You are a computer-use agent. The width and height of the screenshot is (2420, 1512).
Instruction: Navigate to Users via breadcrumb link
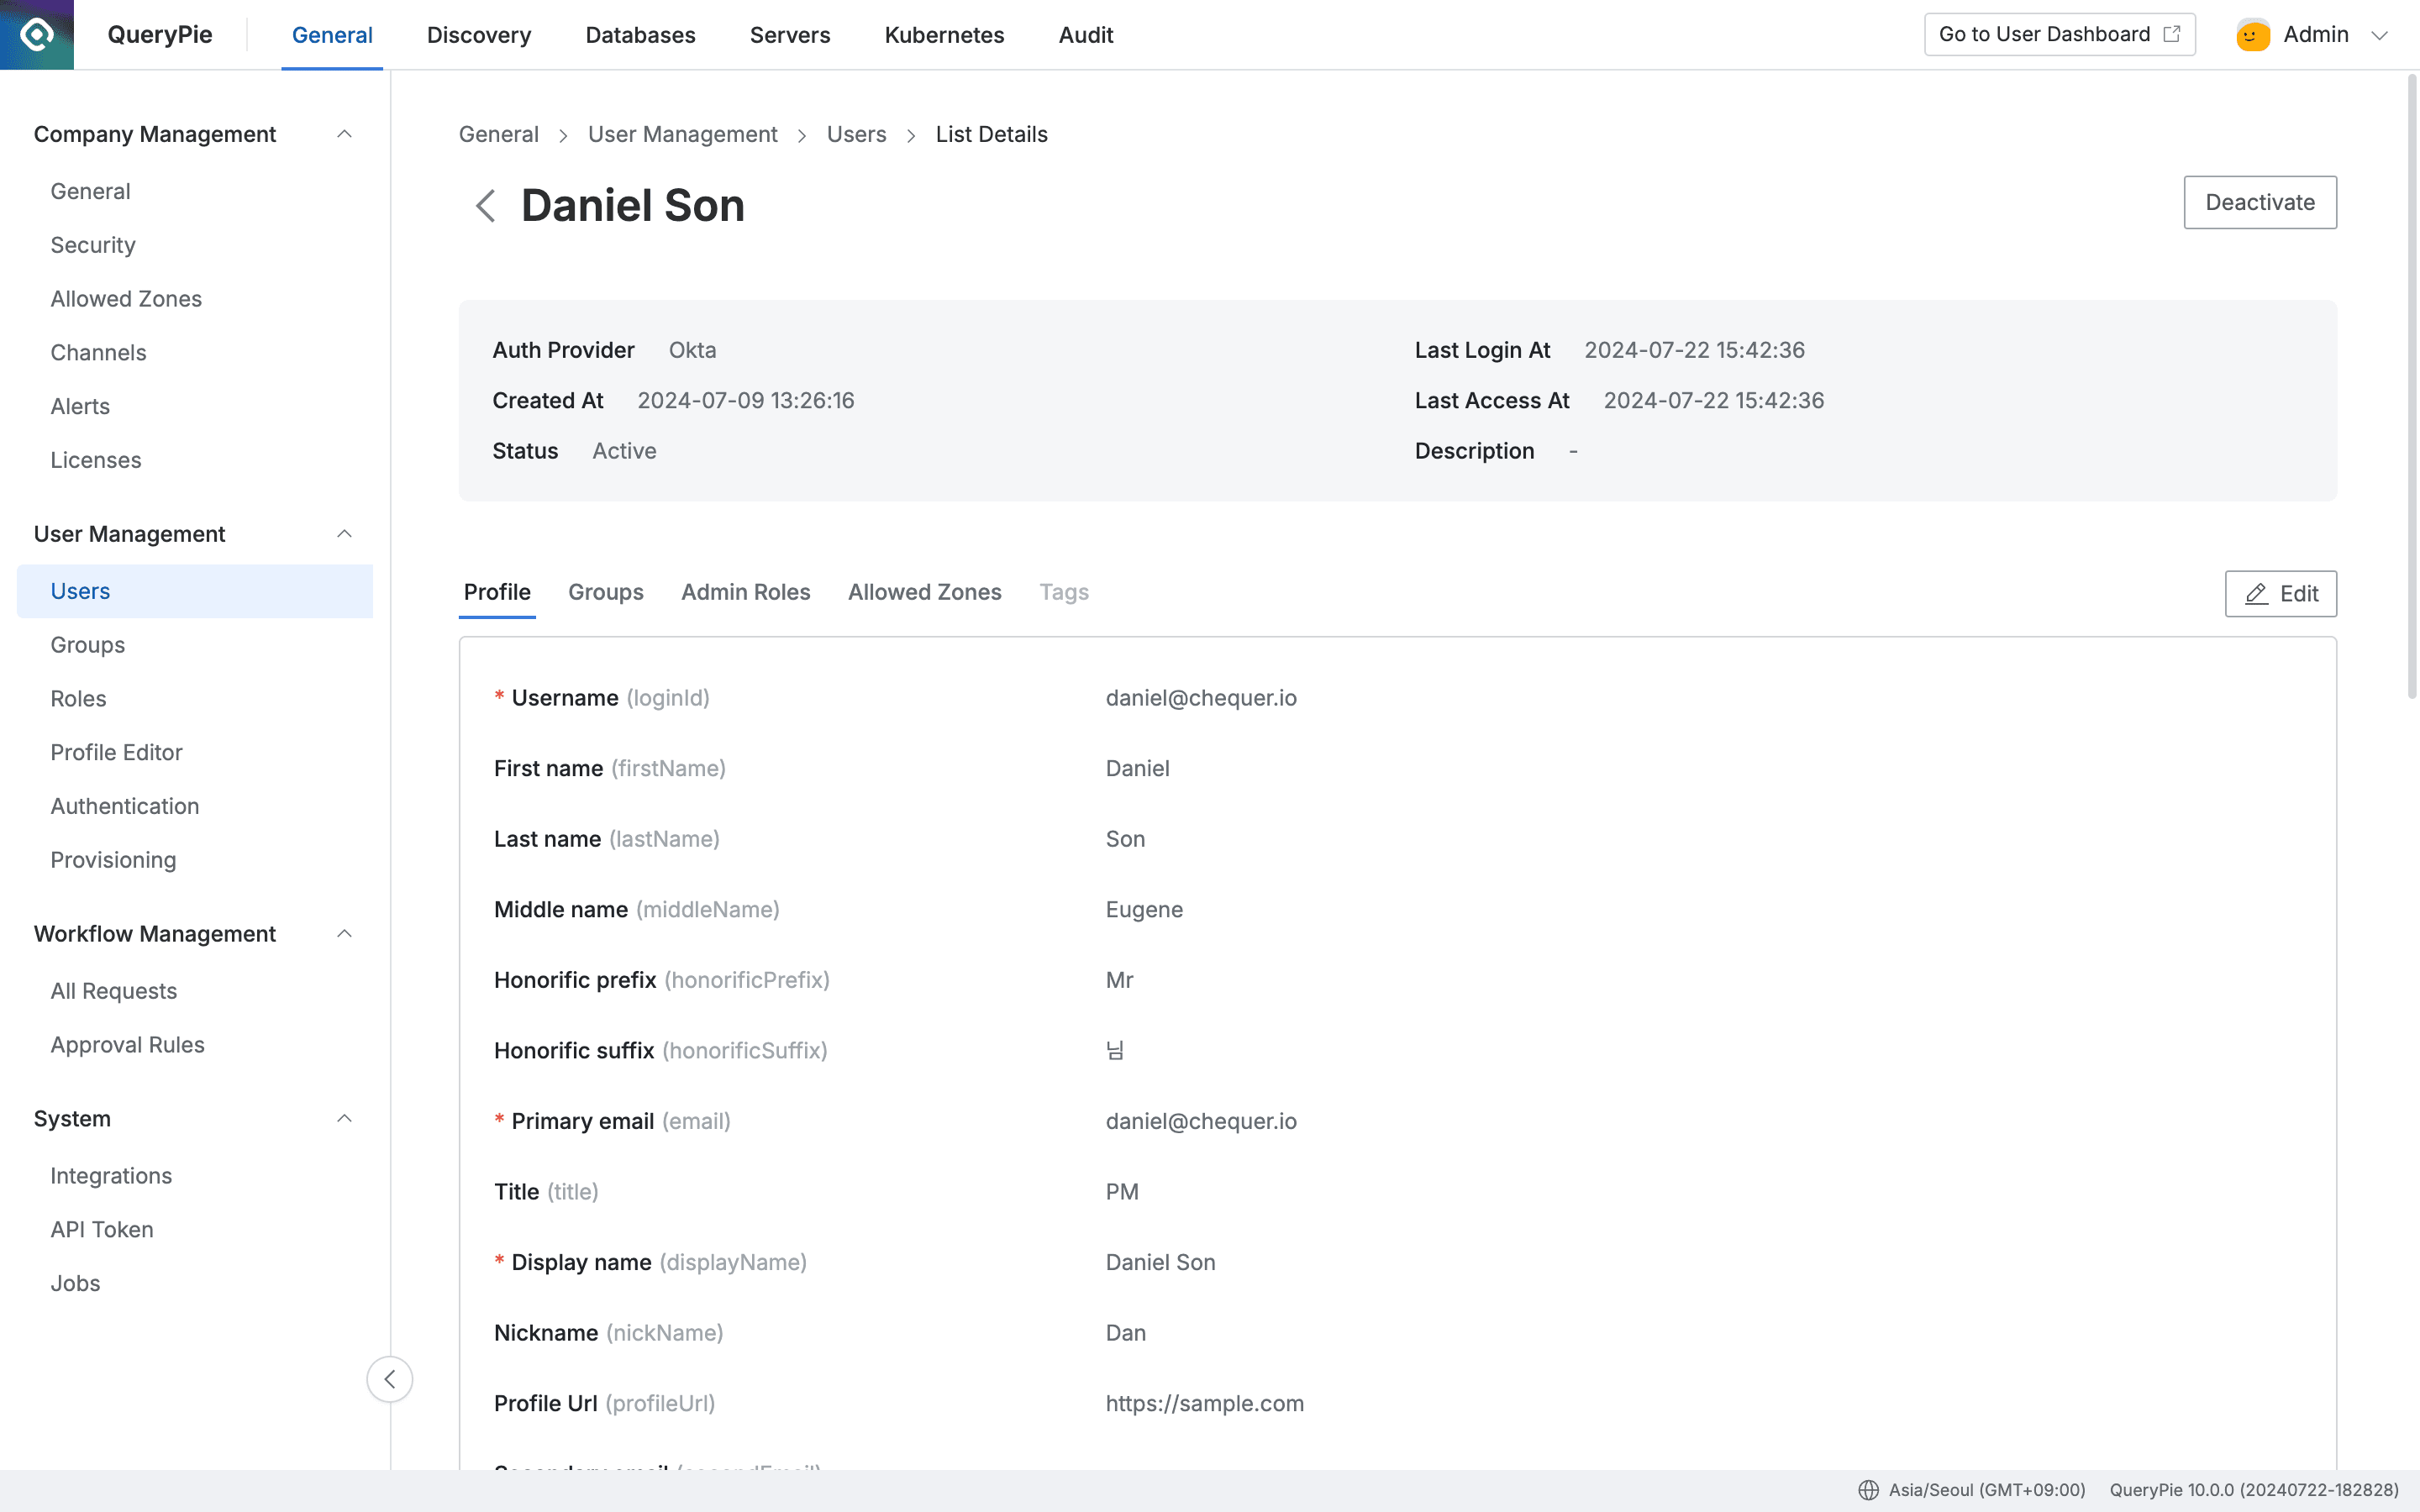(856, 134)
